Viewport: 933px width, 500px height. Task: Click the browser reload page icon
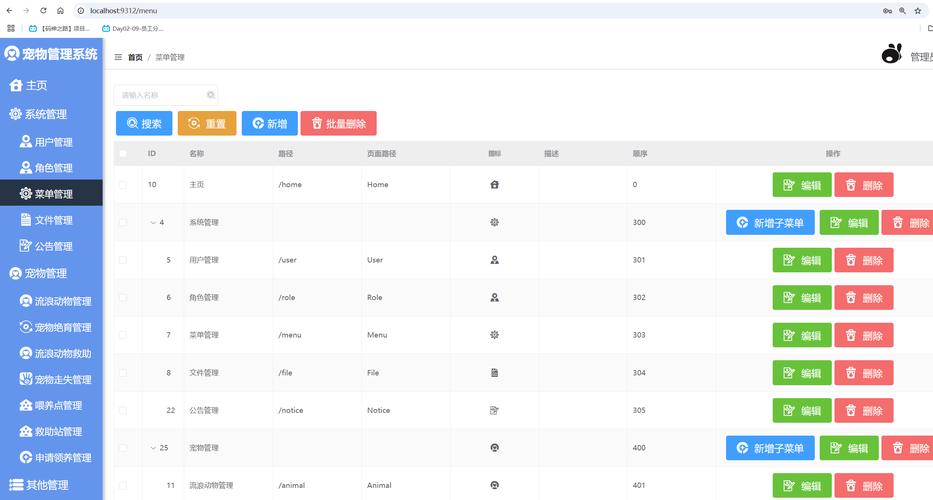tap(43, 10)
